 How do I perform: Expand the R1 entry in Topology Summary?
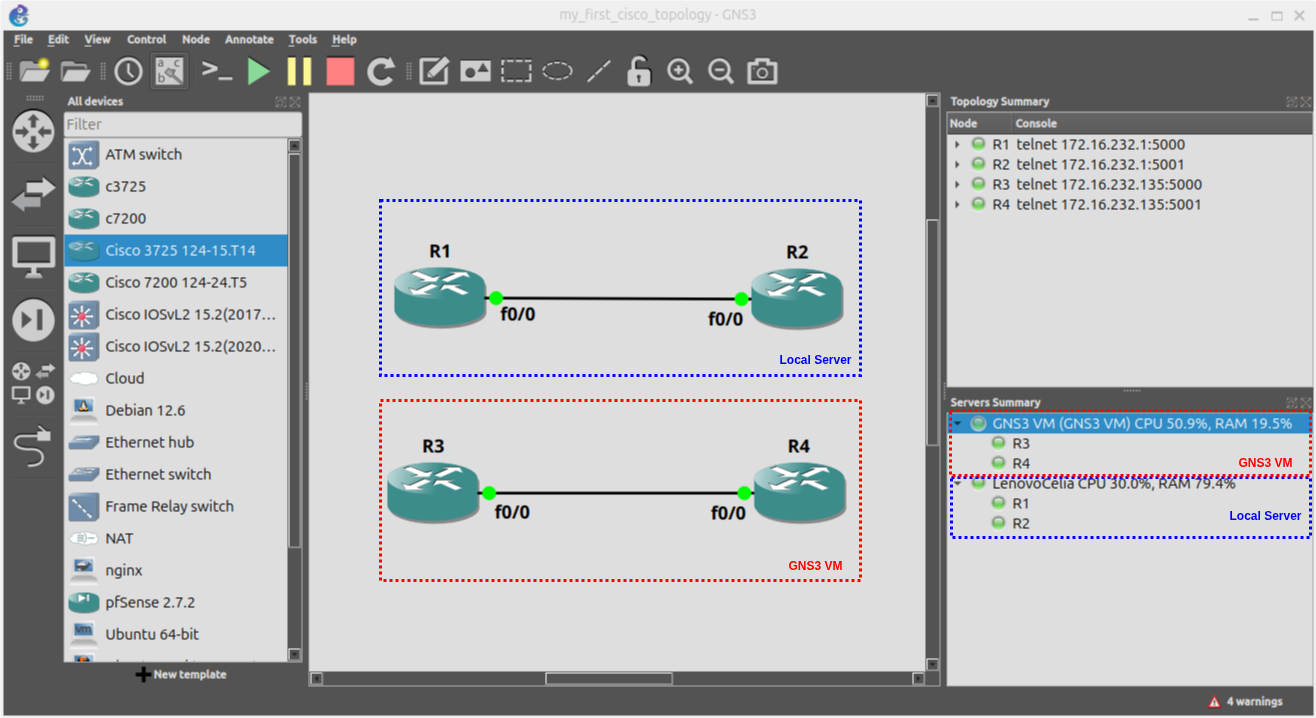point(956,144)
